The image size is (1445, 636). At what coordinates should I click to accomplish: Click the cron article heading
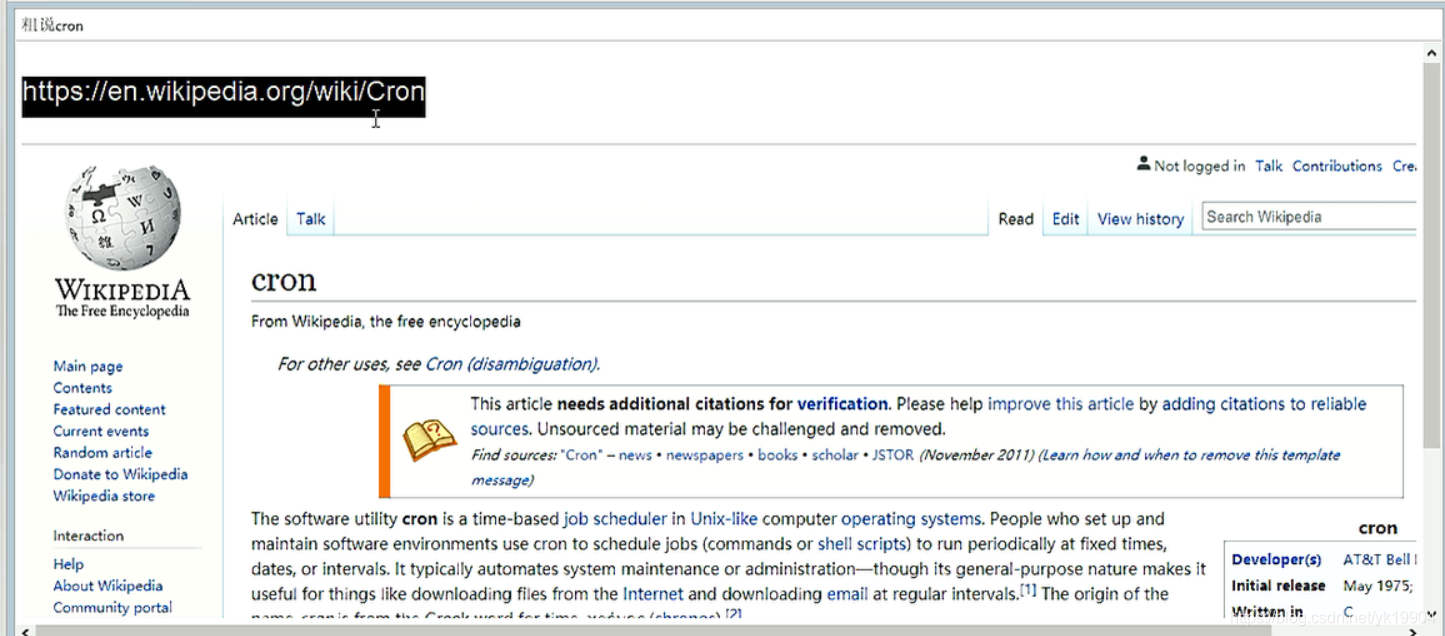pos(284,280)
